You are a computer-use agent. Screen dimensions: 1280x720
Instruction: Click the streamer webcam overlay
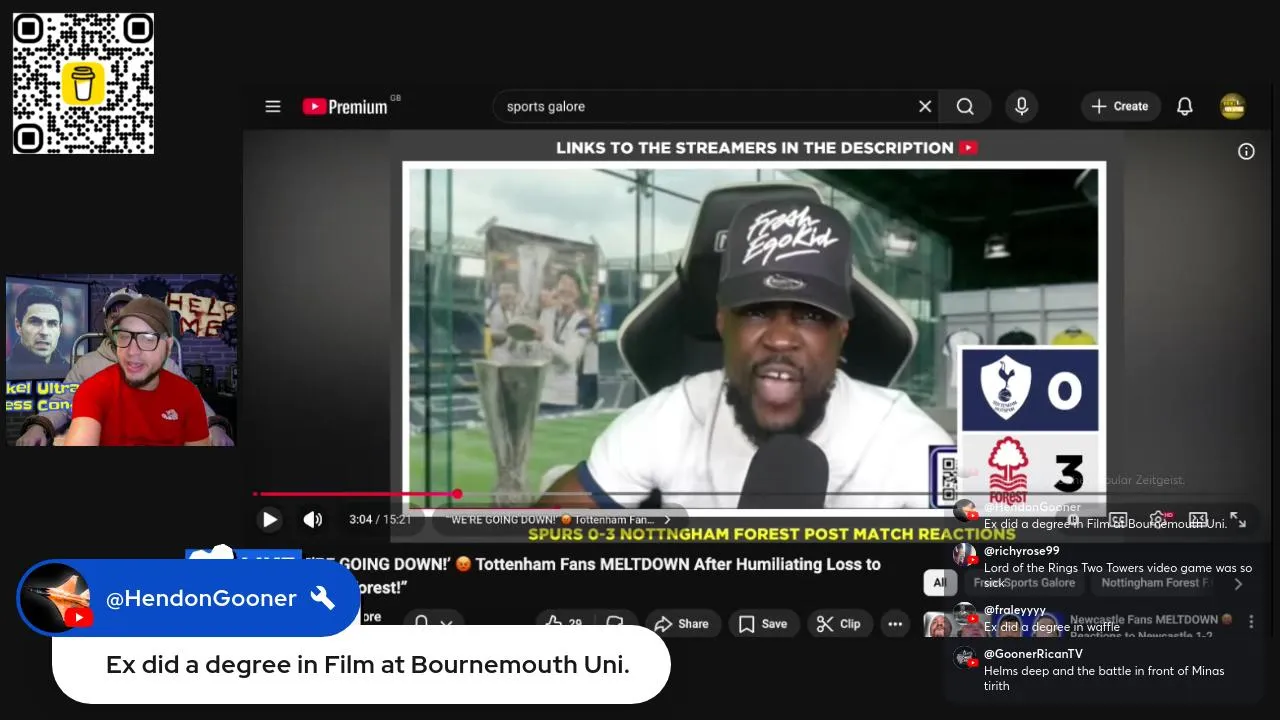coord(121,360)
